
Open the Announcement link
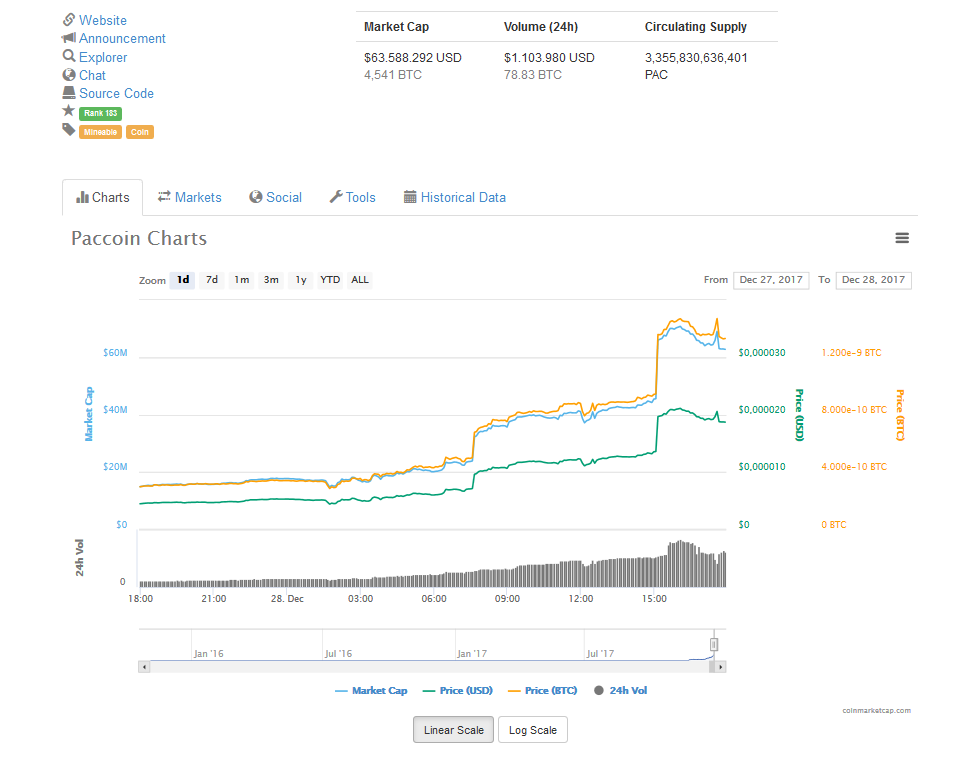point(122,39)
